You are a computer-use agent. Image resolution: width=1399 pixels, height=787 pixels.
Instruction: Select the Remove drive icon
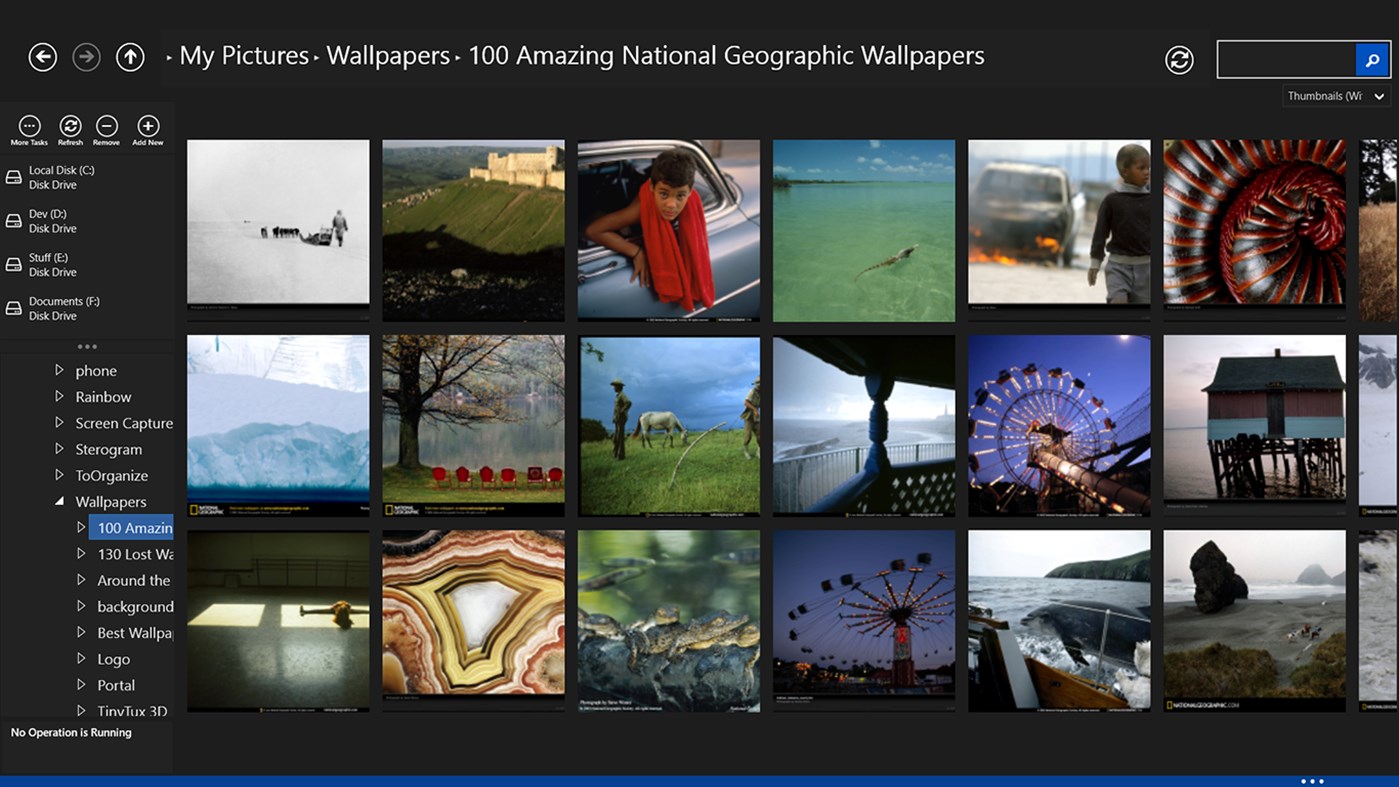pos(106,128)
